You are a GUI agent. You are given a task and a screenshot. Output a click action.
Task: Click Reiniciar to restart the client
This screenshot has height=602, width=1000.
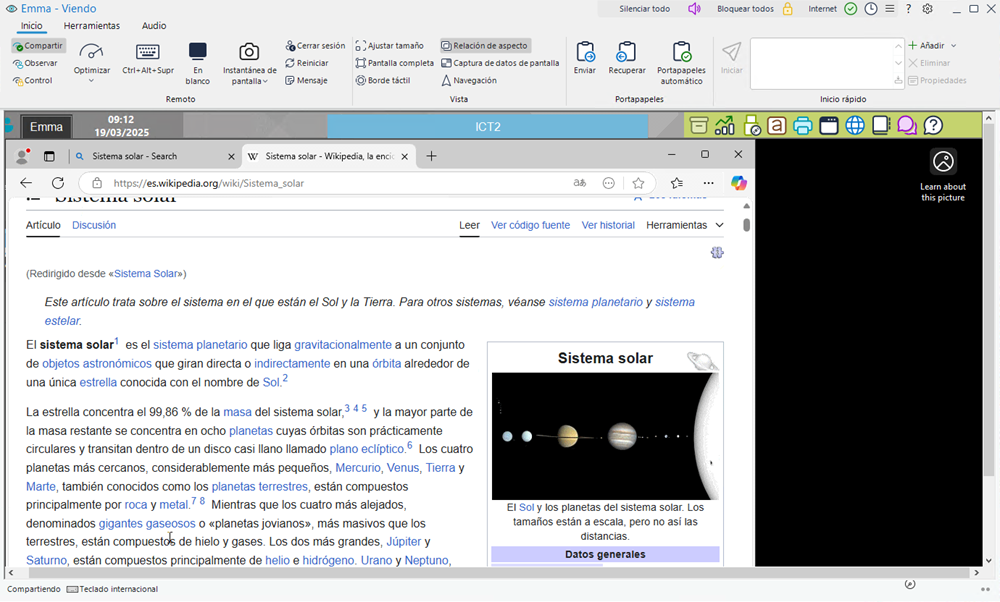(307, 63)
